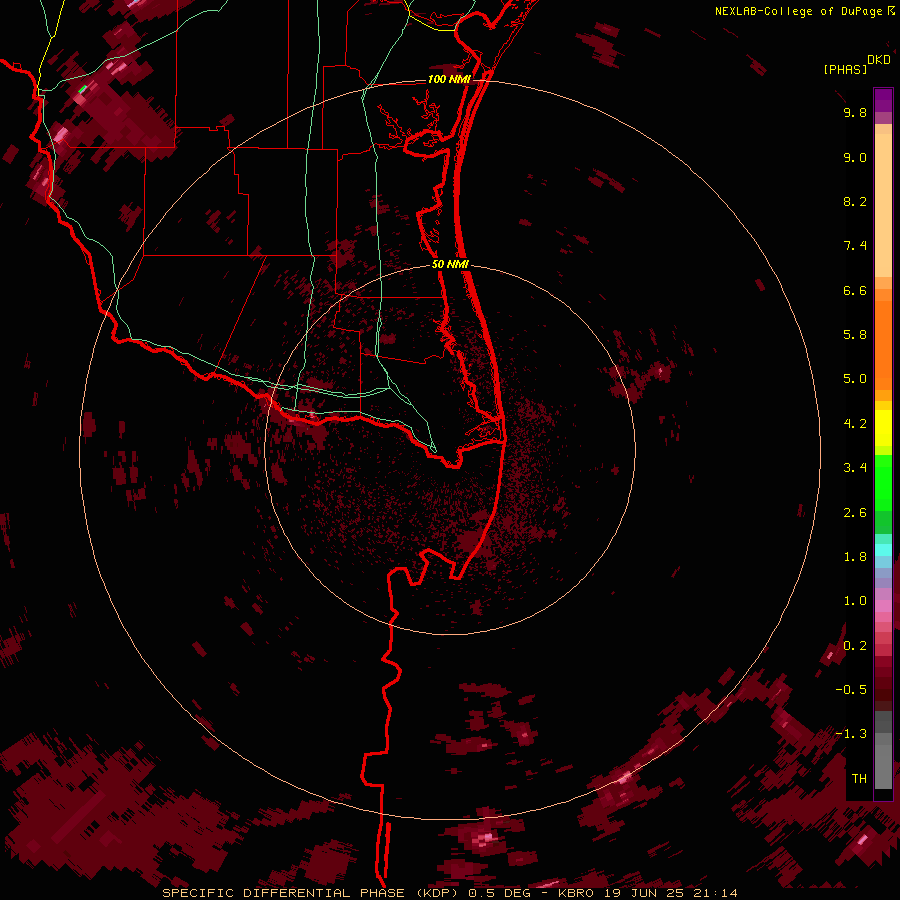
Task: Click the bright green segment of the color bar
Action: tap(883, 482)
